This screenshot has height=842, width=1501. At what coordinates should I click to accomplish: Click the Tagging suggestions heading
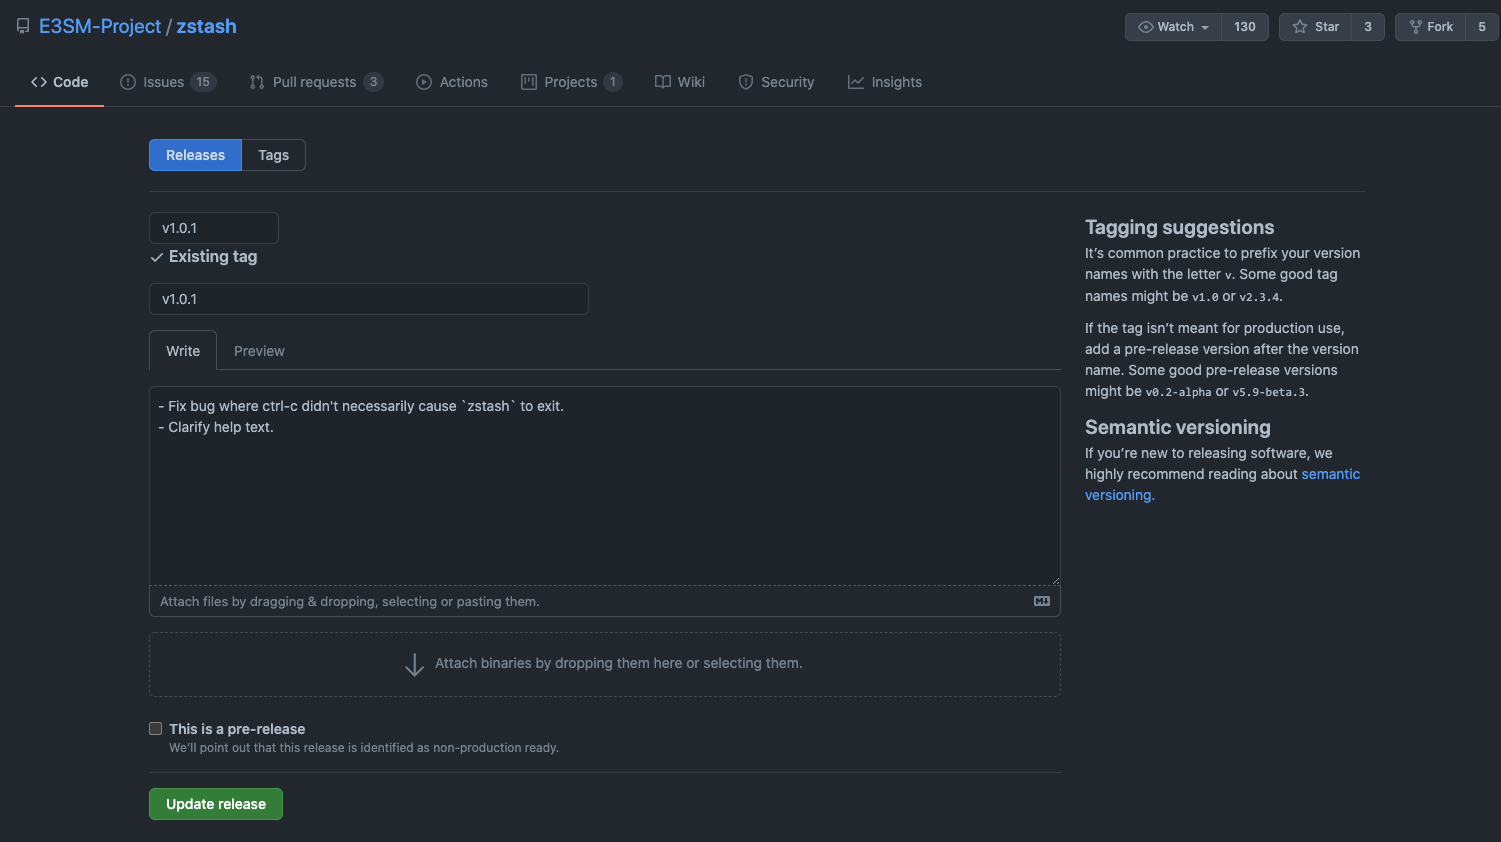click(1180, 227)
